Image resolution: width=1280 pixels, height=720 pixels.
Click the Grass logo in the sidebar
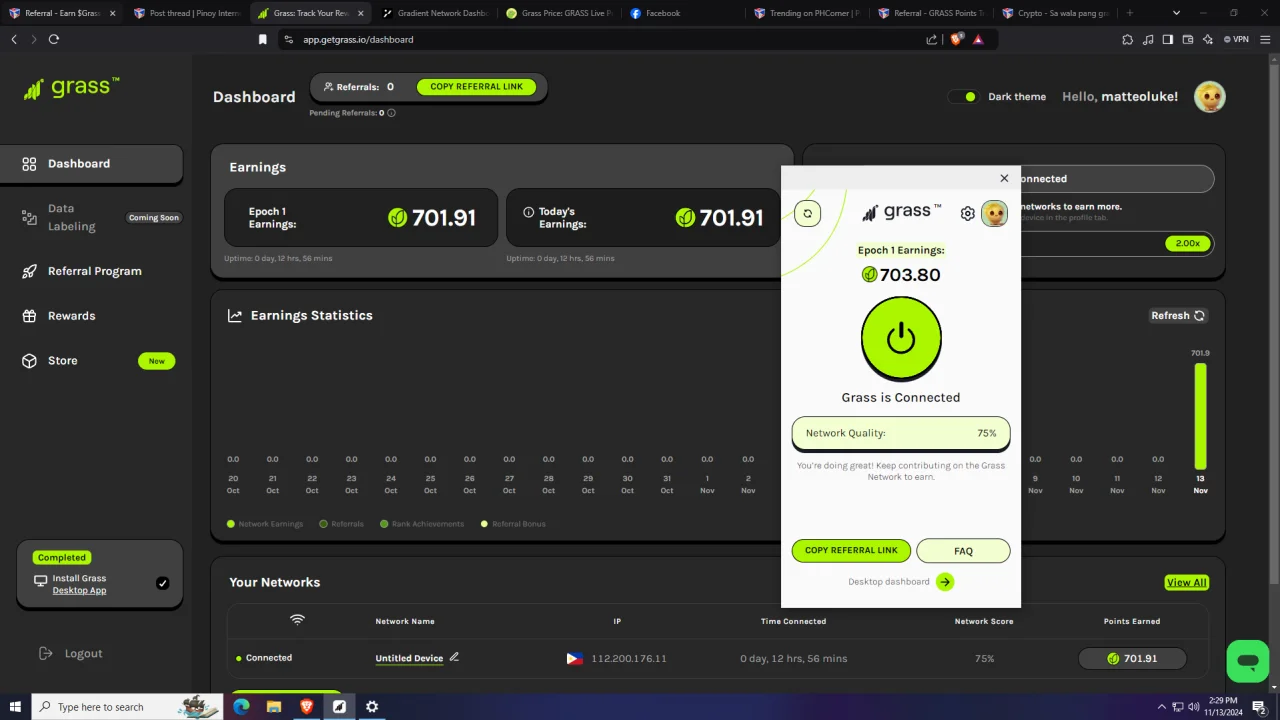[x=71, y=88]
